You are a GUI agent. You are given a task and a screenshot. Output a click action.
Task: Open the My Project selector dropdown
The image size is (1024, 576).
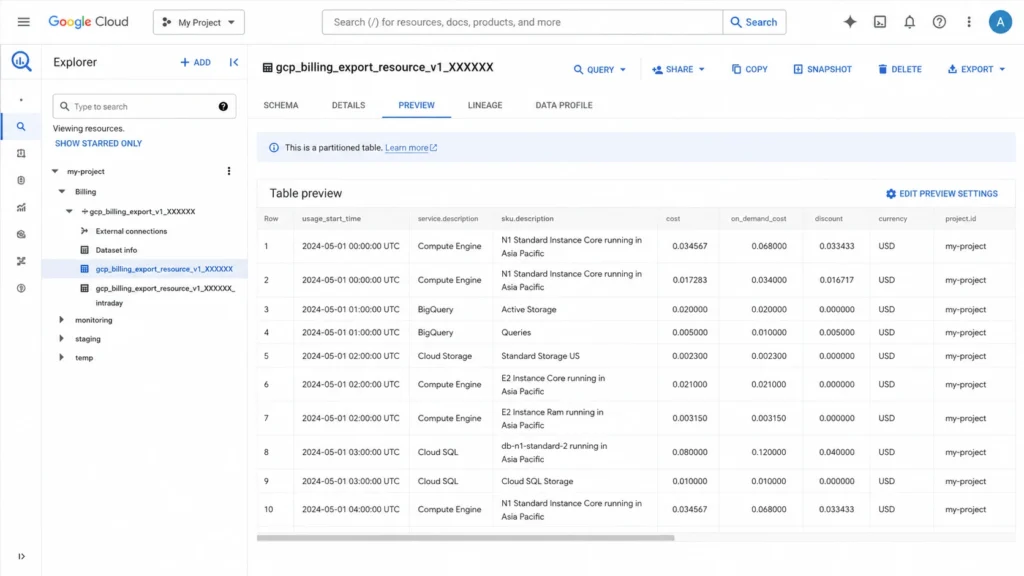[x=199, y=22]
